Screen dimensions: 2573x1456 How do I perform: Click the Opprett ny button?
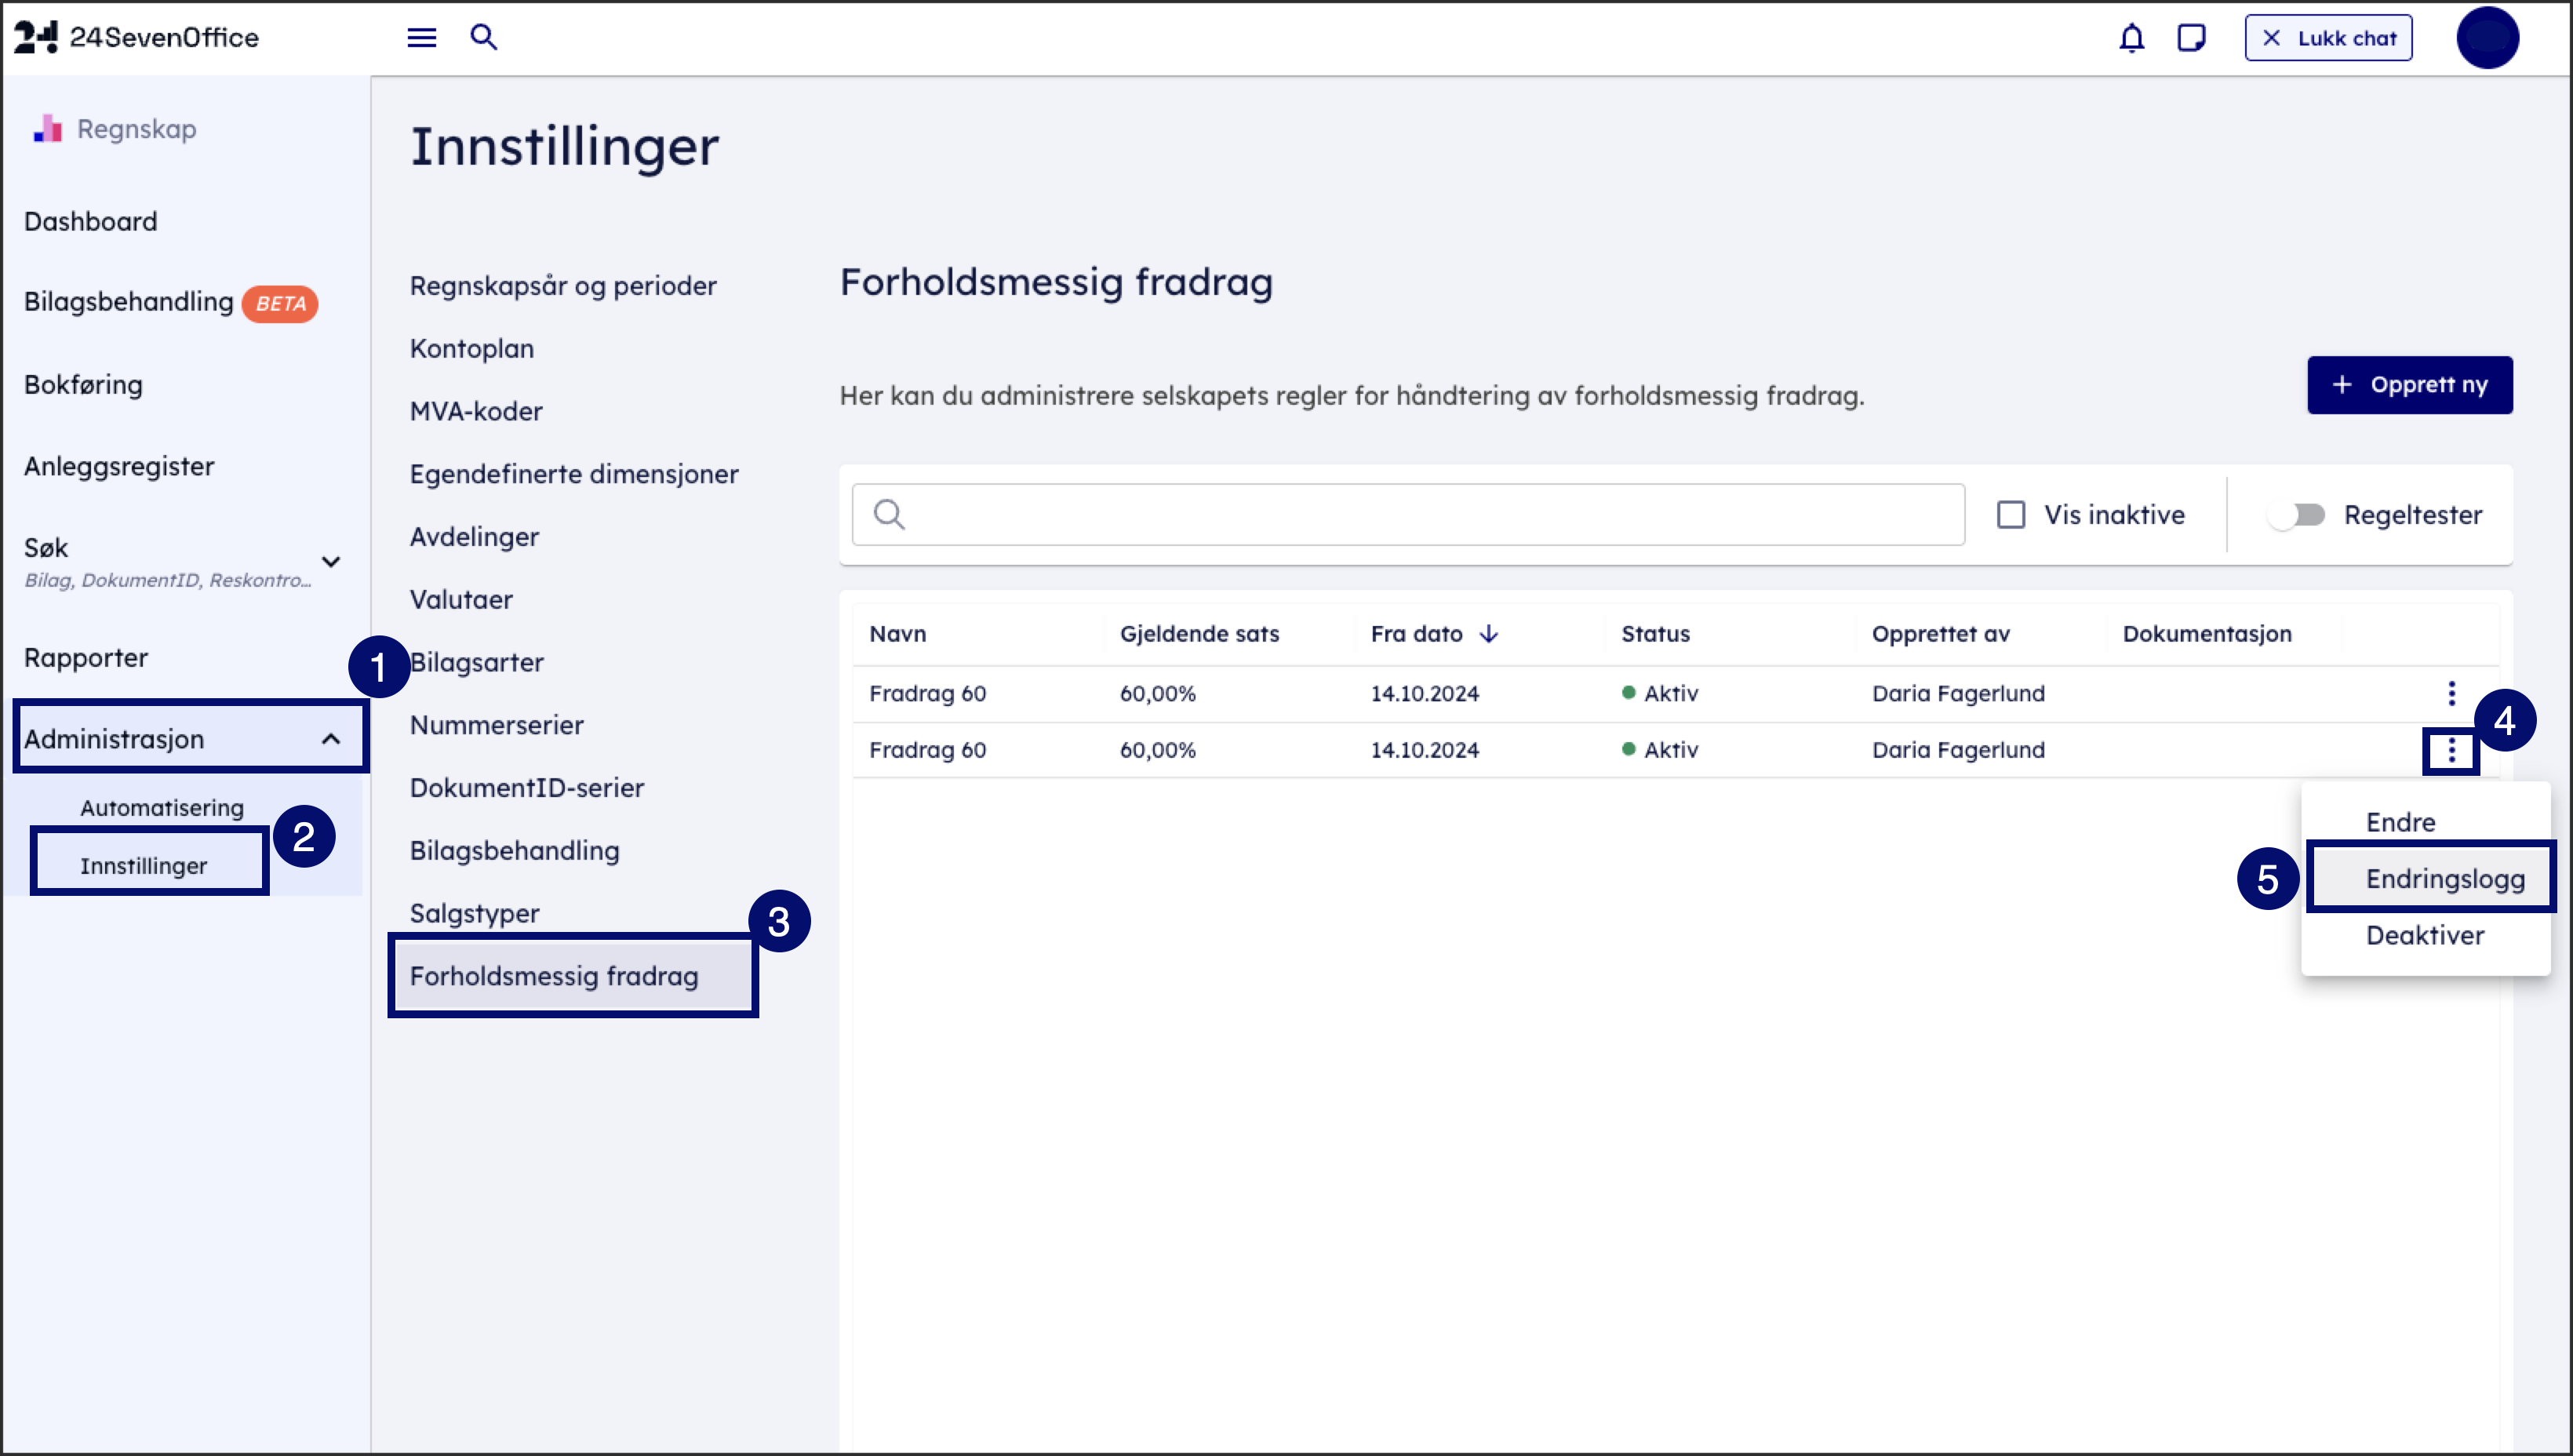tap(2409, 385)
